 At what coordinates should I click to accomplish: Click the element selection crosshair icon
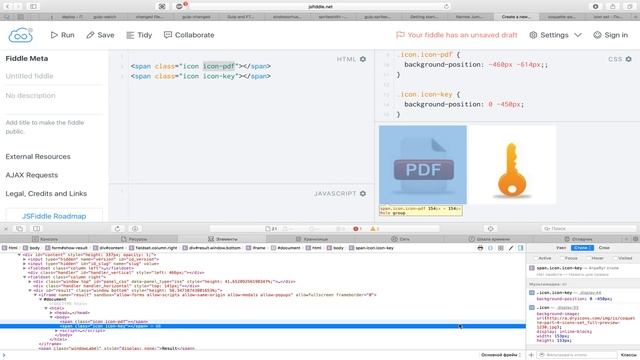click(491, 229)
